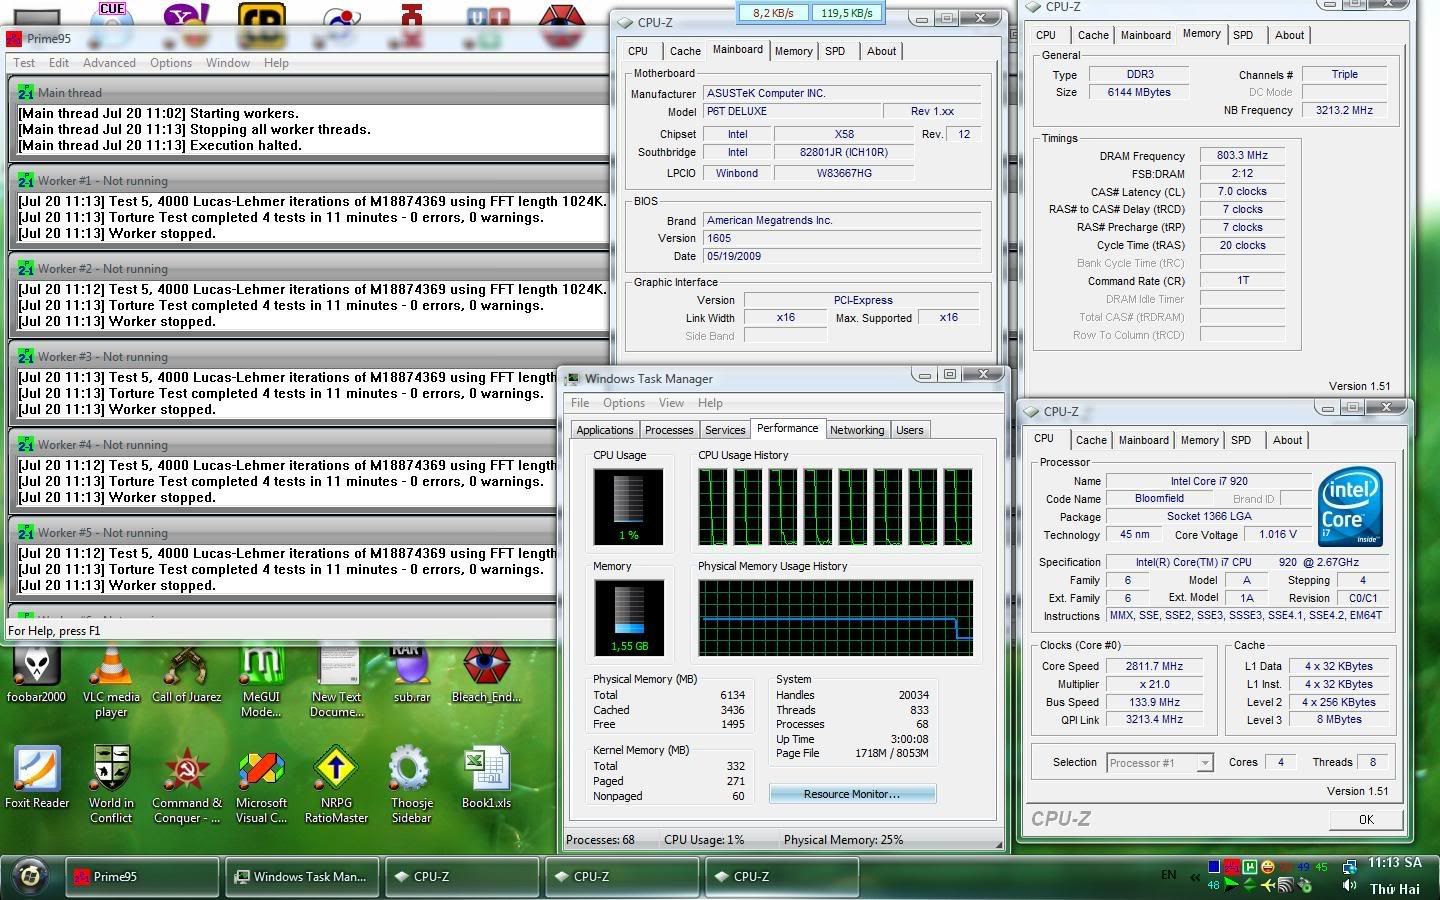Open the MeGUI Mode desktop icon
1440x900 pixels.
(x=261, y=682)
